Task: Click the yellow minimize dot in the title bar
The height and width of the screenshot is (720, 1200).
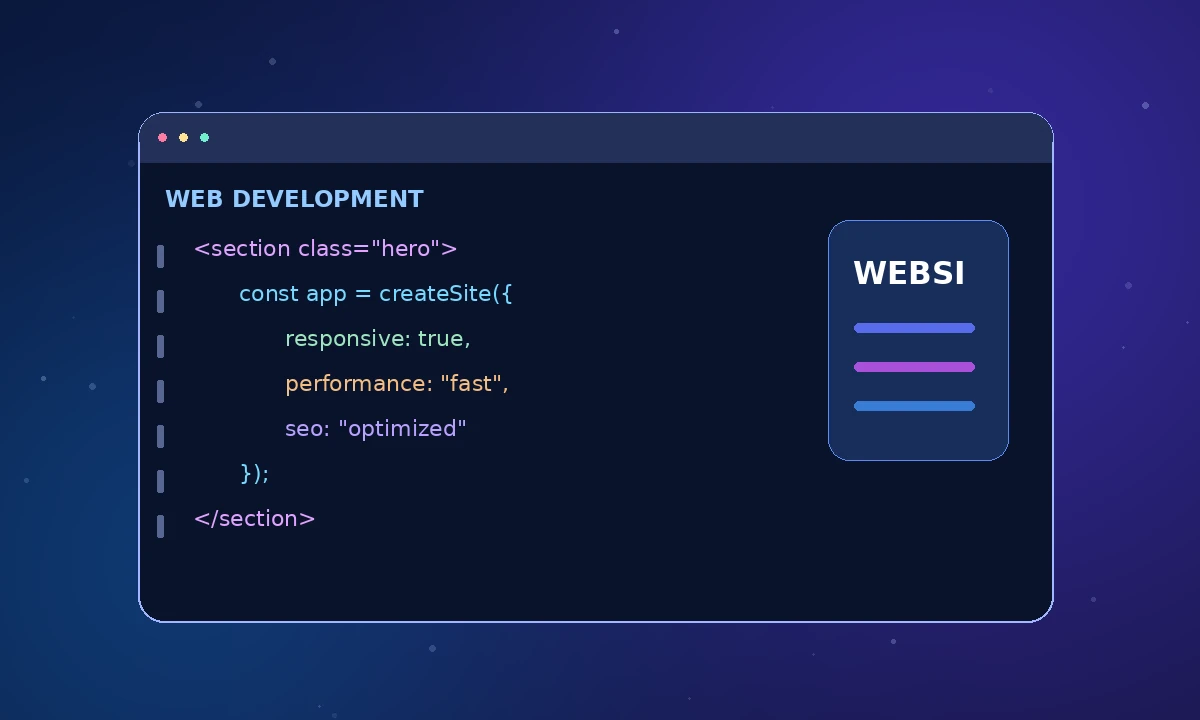Action: tap(183, 138)
